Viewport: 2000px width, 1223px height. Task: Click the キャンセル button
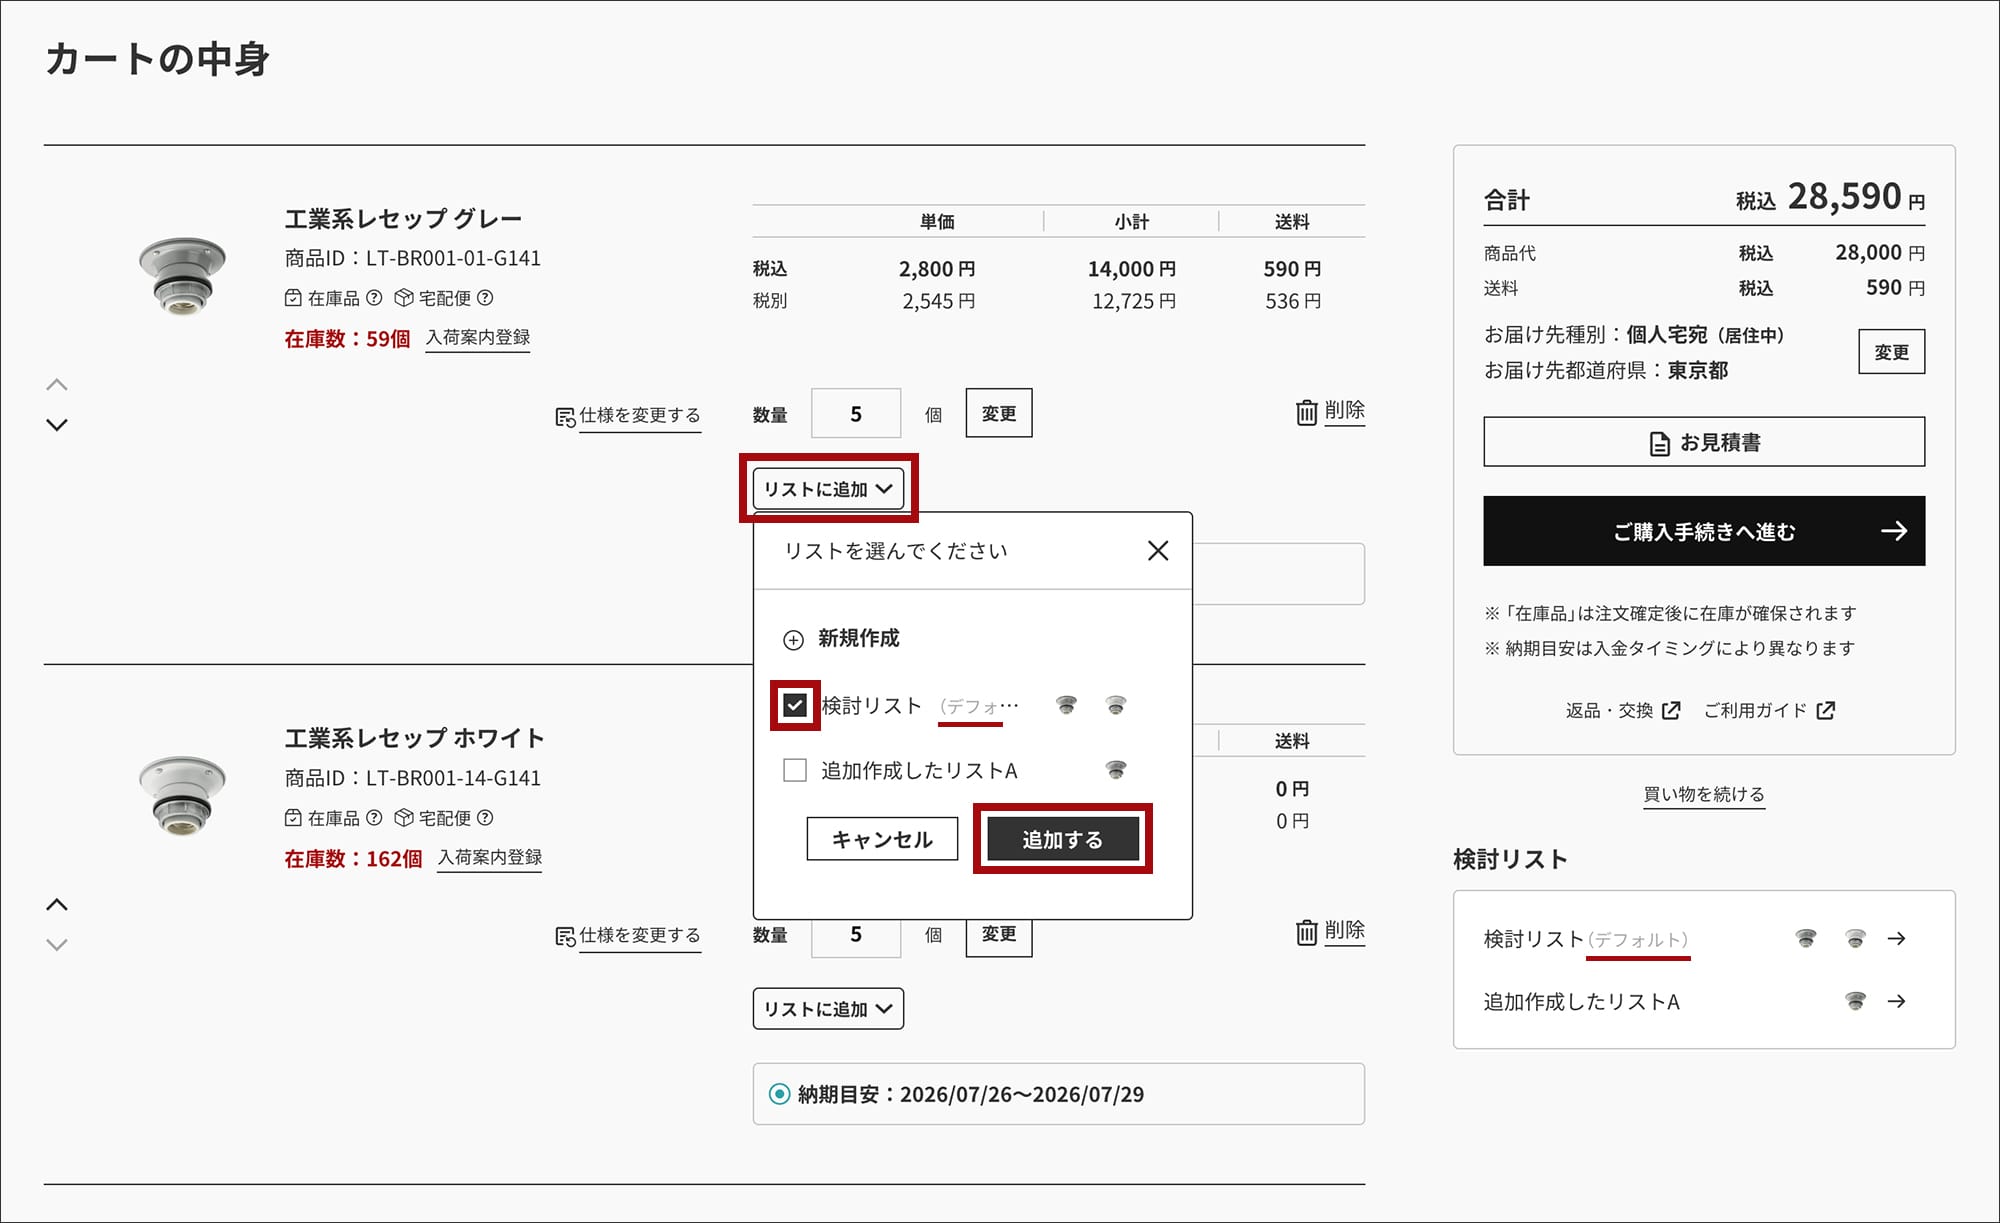(882, 839)
